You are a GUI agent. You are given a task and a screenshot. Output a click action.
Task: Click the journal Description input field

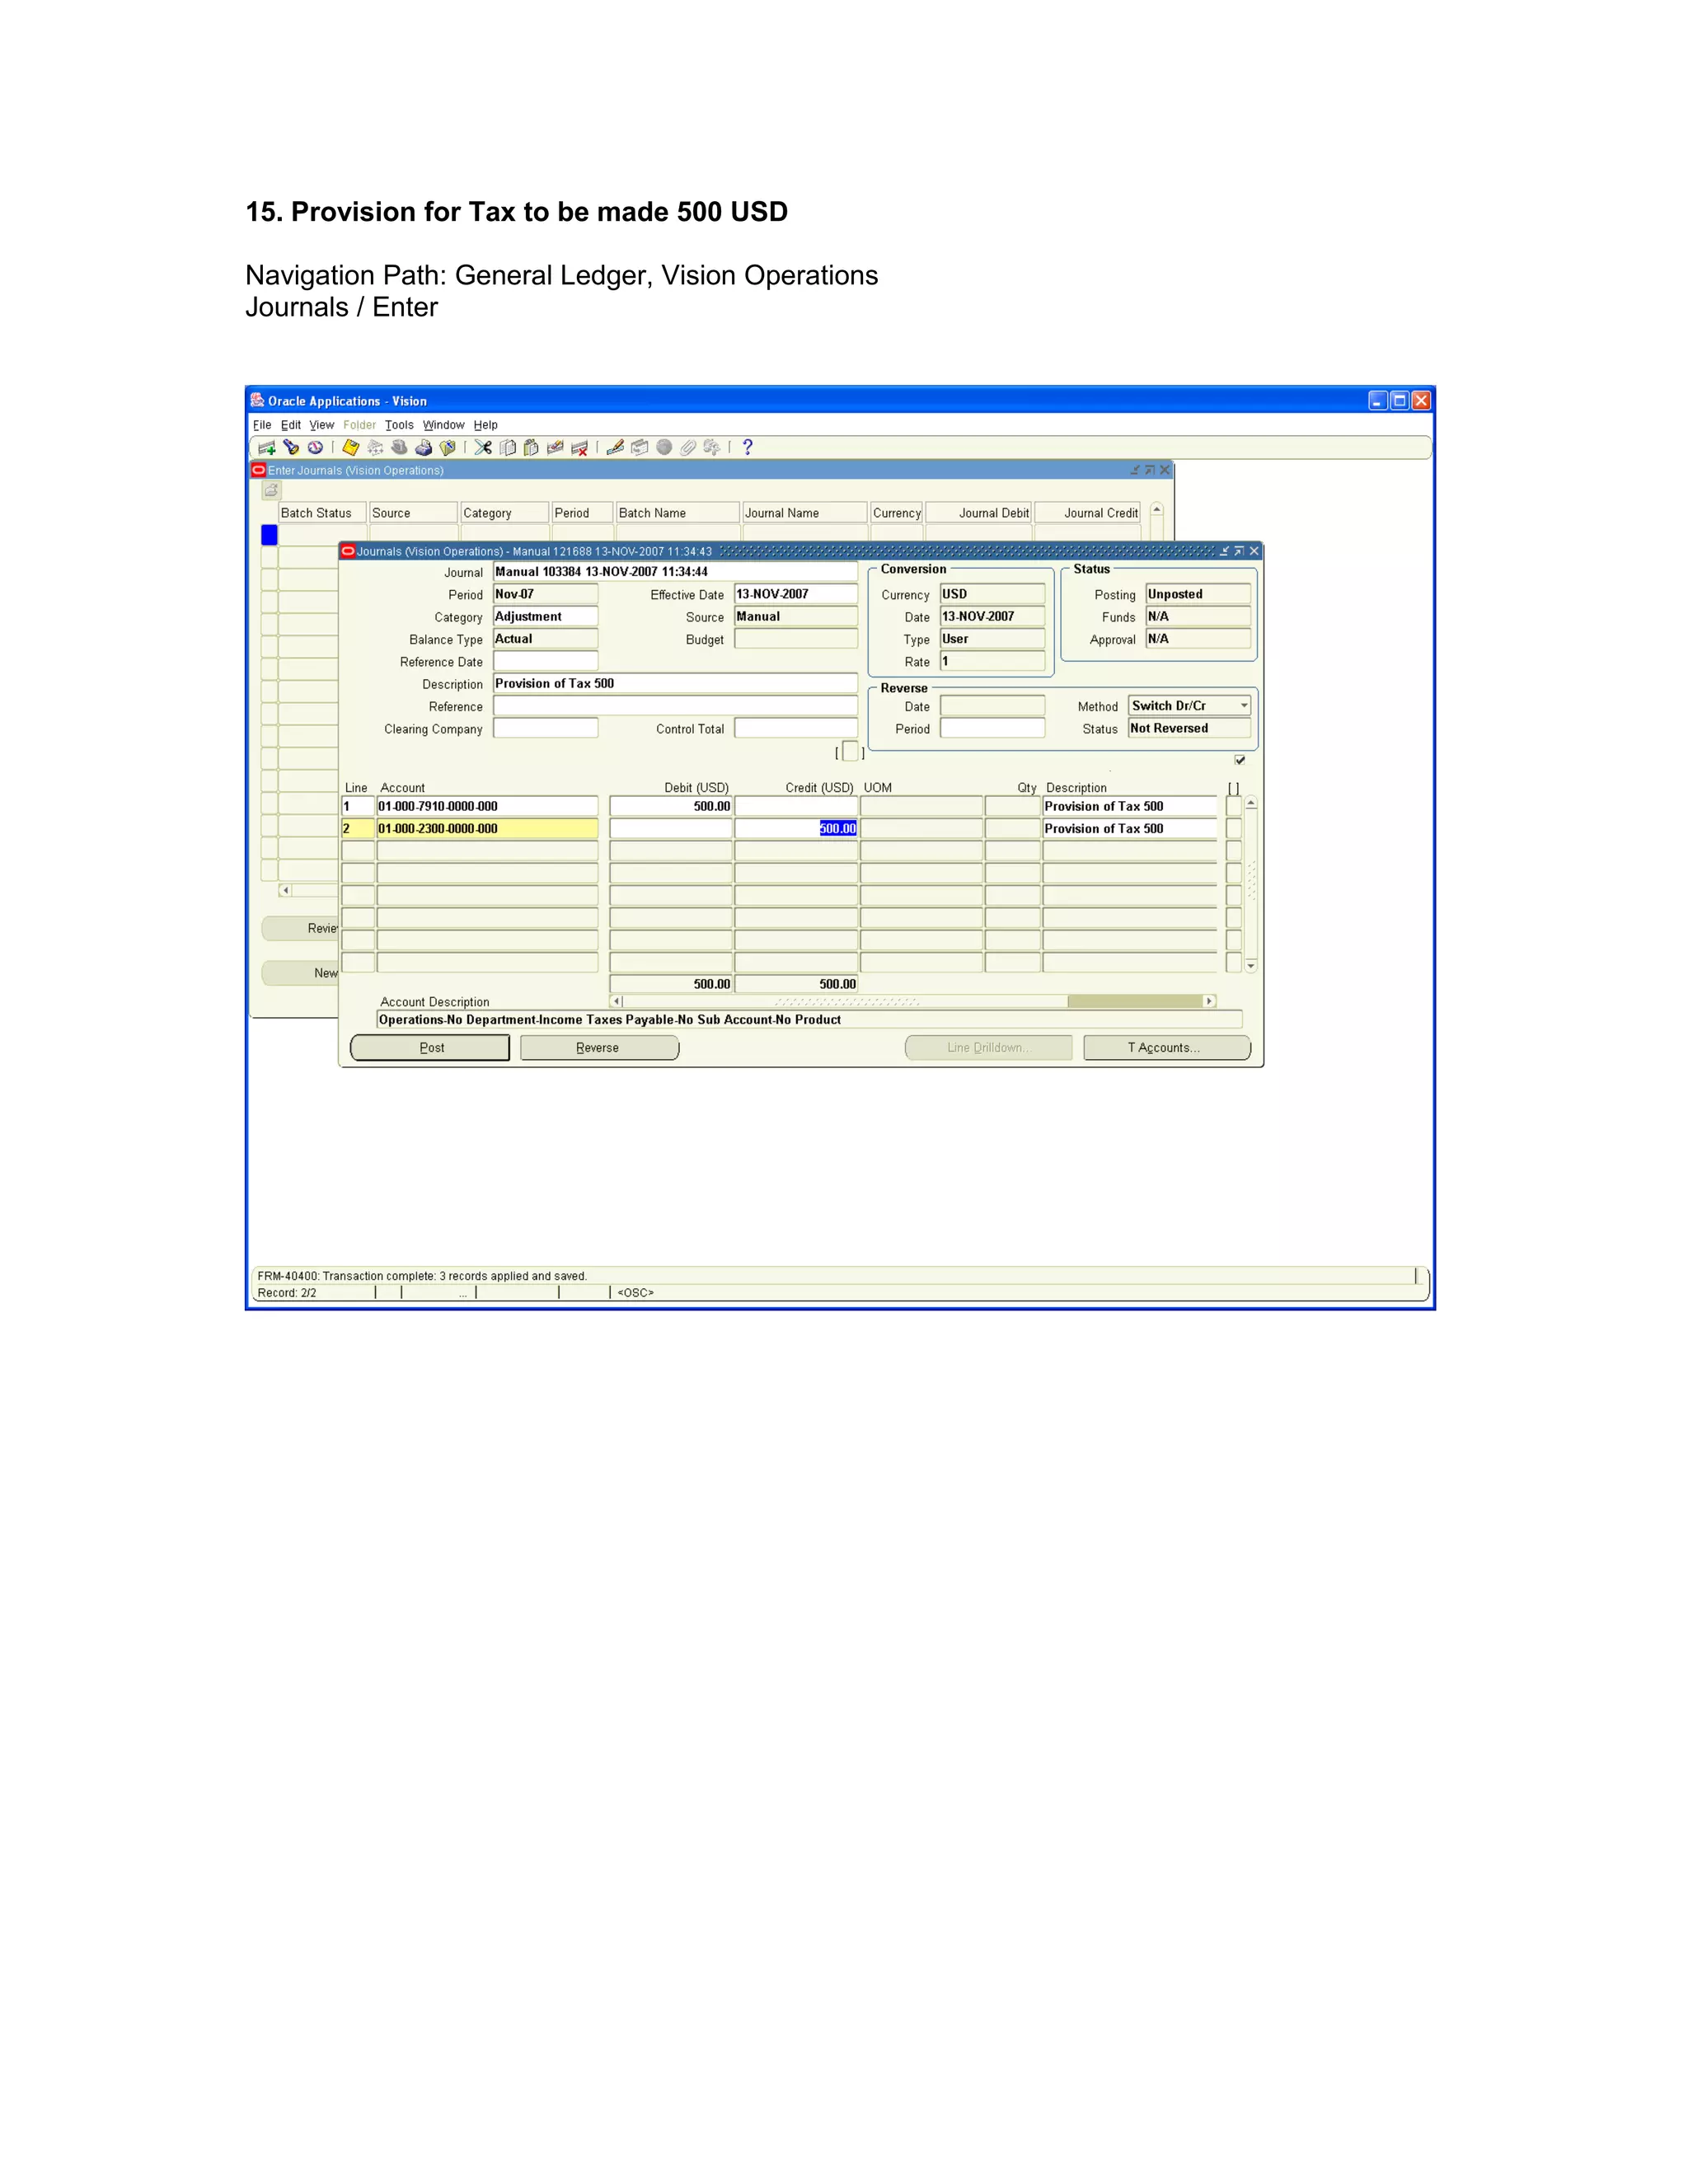coord(675,684)
